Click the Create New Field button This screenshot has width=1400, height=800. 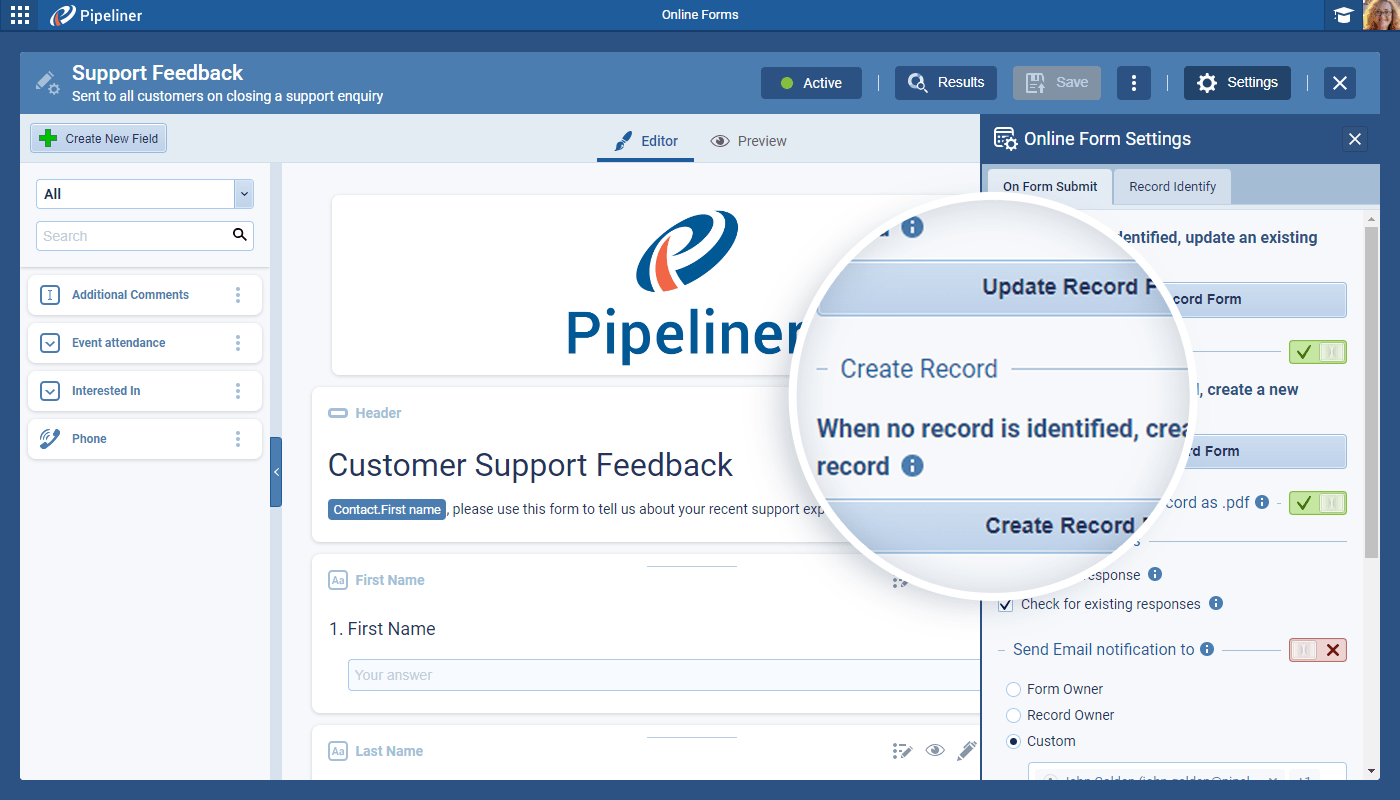pyautogui.click(x=99, y=139)
